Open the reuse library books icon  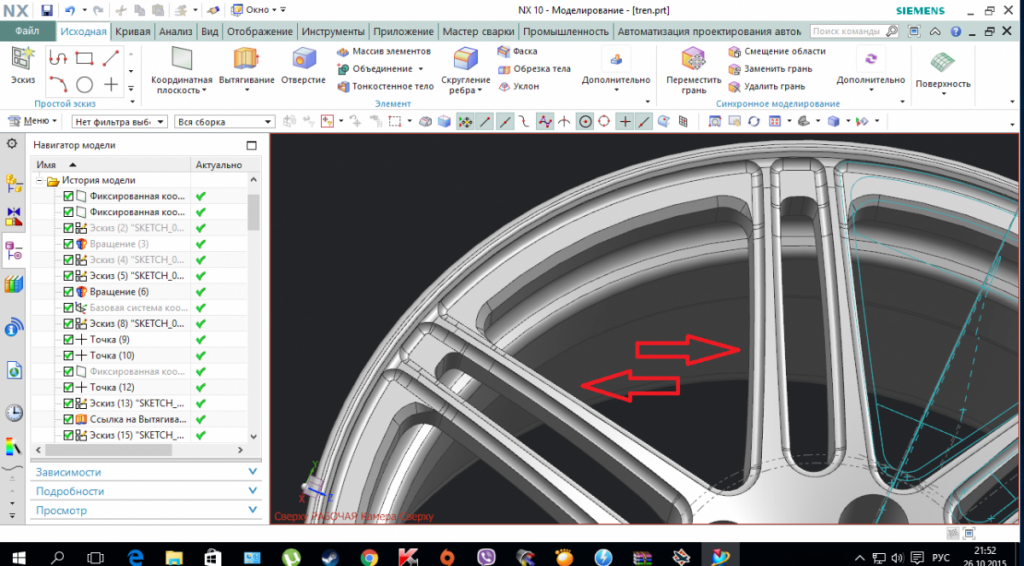[x=13, y=285]
